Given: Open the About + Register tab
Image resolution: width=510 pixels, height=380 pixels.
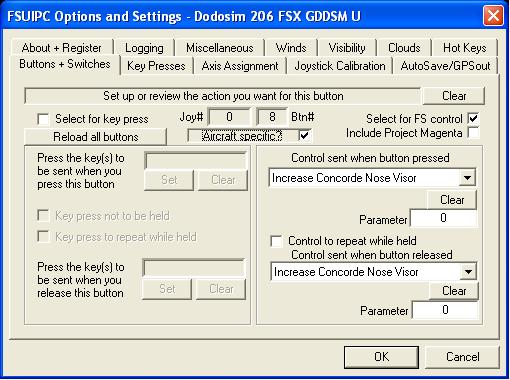Looking at the screenshot, I should [x=62, y=48].
